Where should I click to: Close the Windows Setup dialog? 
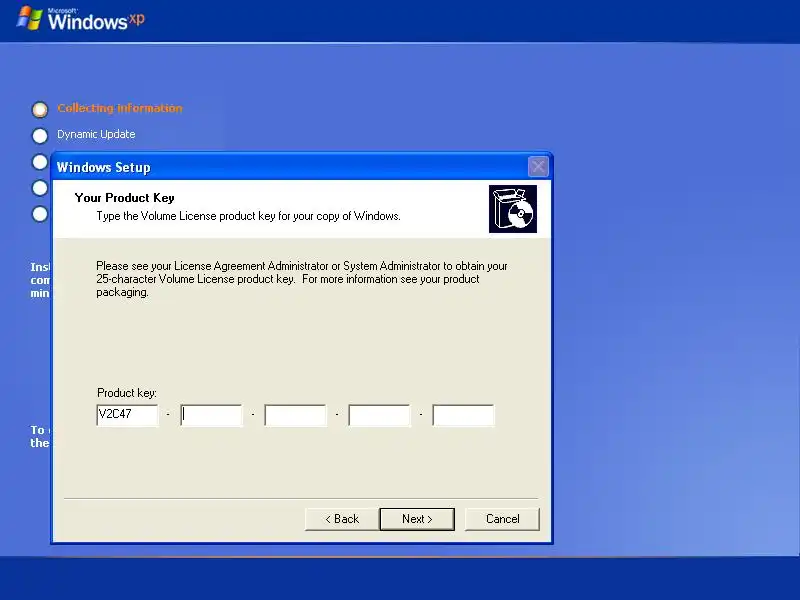tap(538, 167)
